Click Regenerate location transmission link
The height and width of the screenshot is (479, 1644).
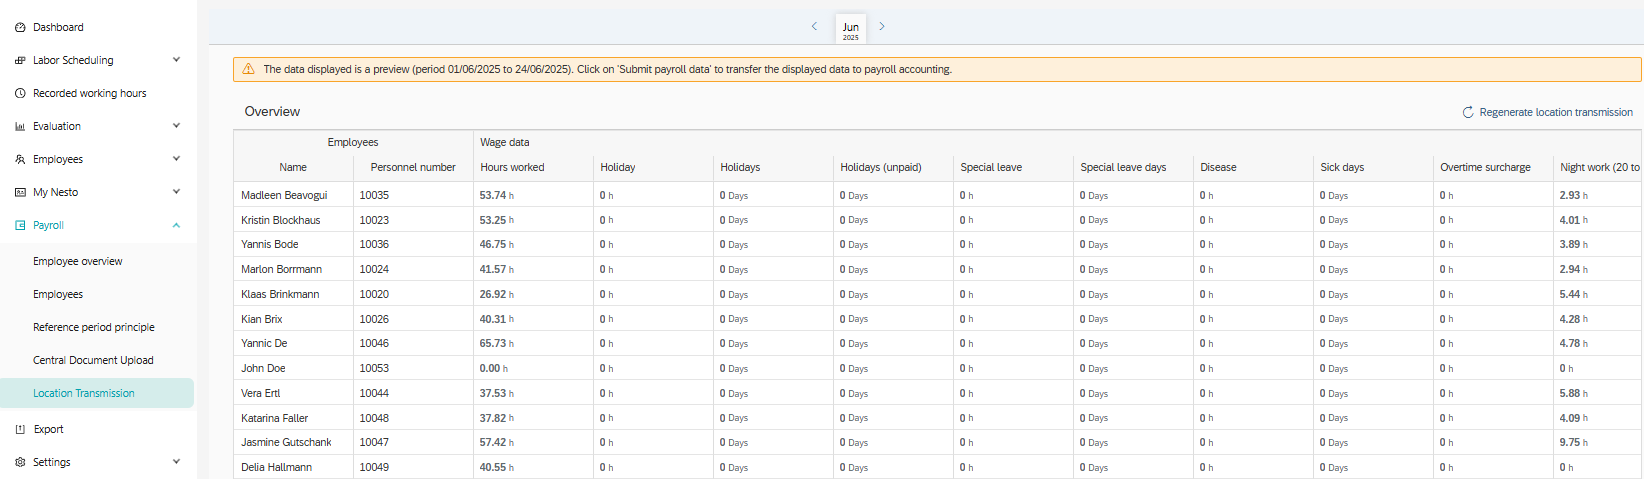[x=1555, y=113]
